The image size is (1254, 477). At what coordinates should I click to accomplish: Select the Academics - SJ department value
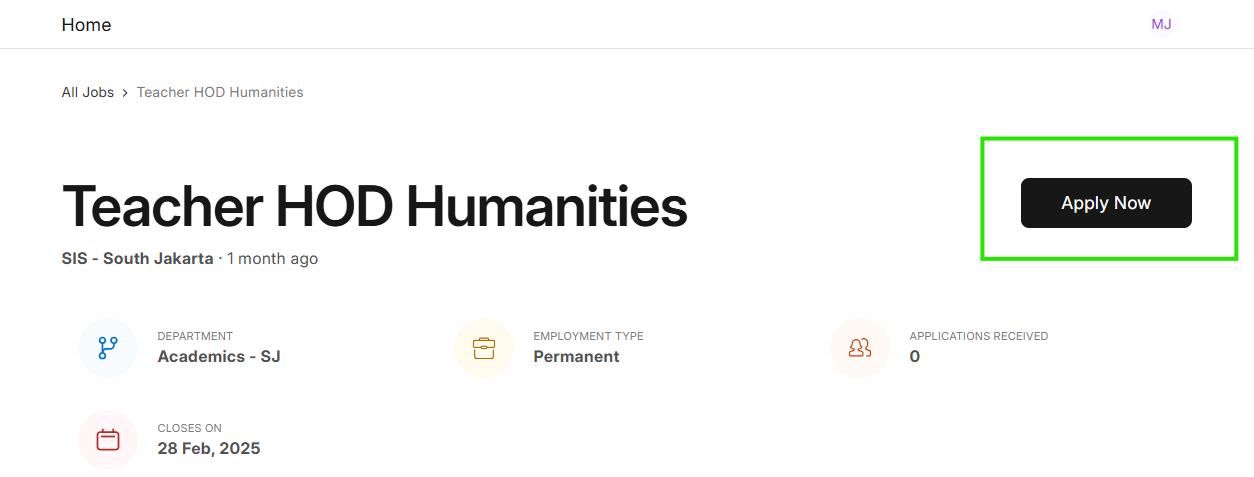tap(219, 356)
